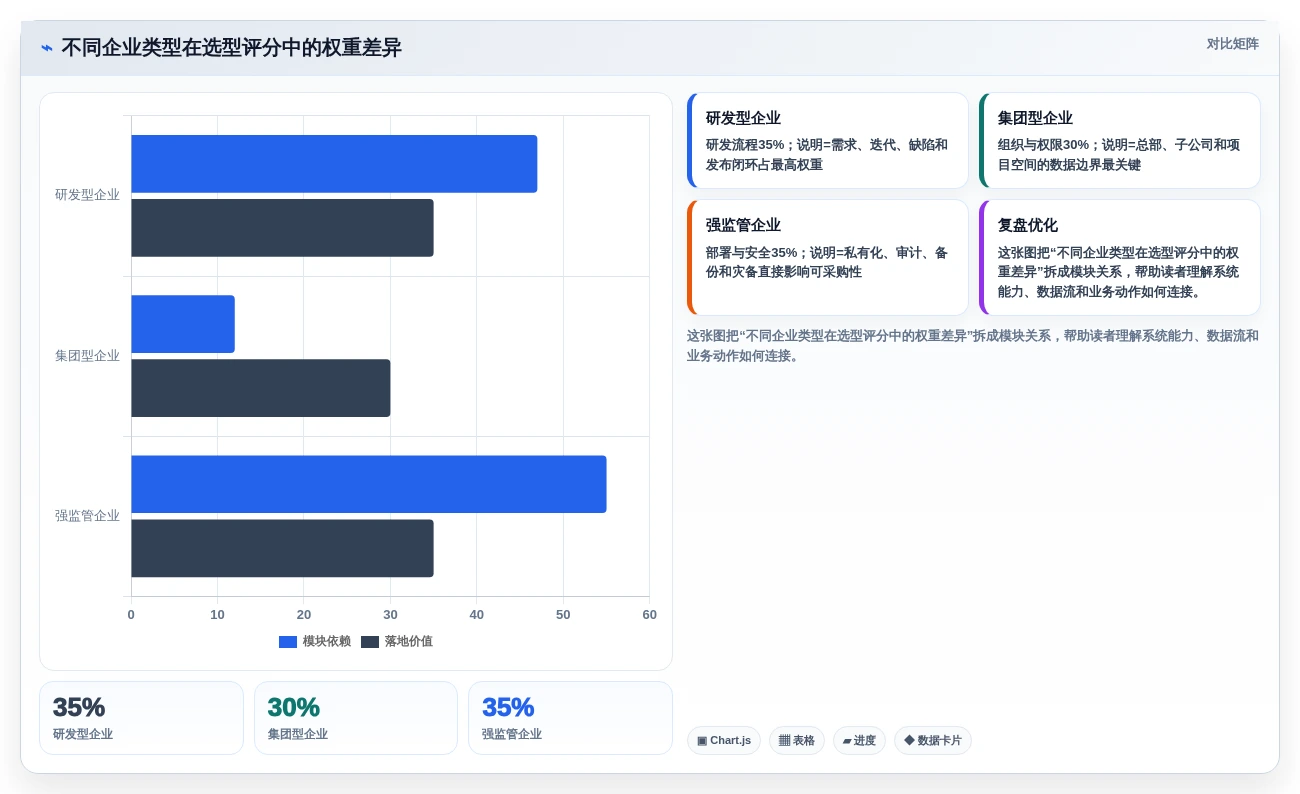
Task: Click the Chart.js tag chip
Action: tap(724, 741)
